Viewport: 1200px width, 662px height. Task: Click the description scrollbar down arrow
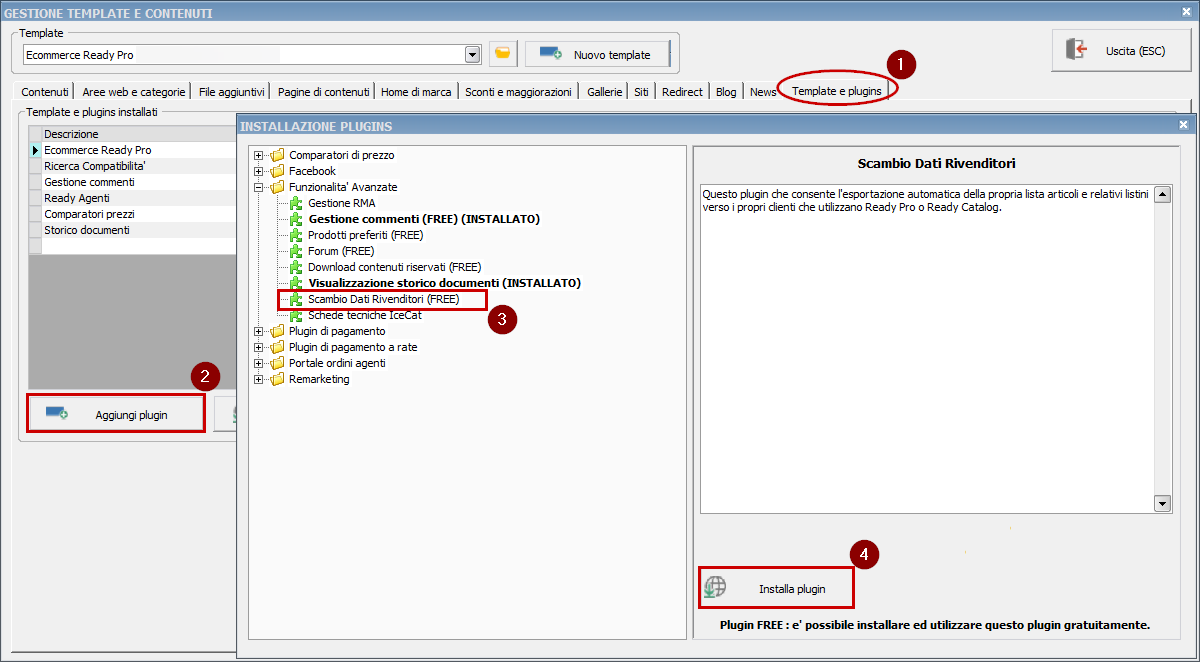1162,503
